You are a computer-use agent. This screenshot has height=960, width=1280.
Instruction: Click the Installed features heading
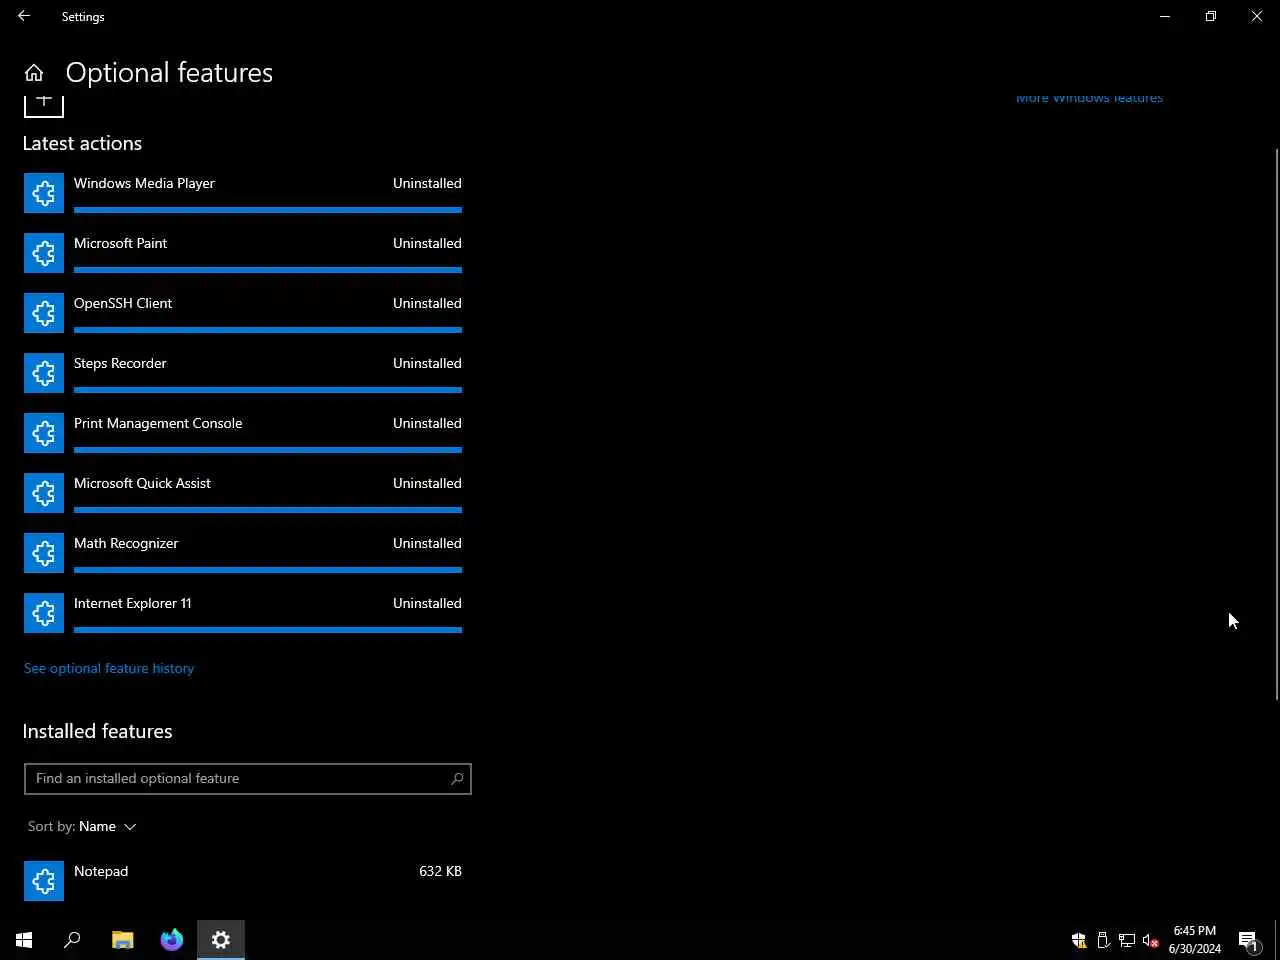[x=97, y=732]
